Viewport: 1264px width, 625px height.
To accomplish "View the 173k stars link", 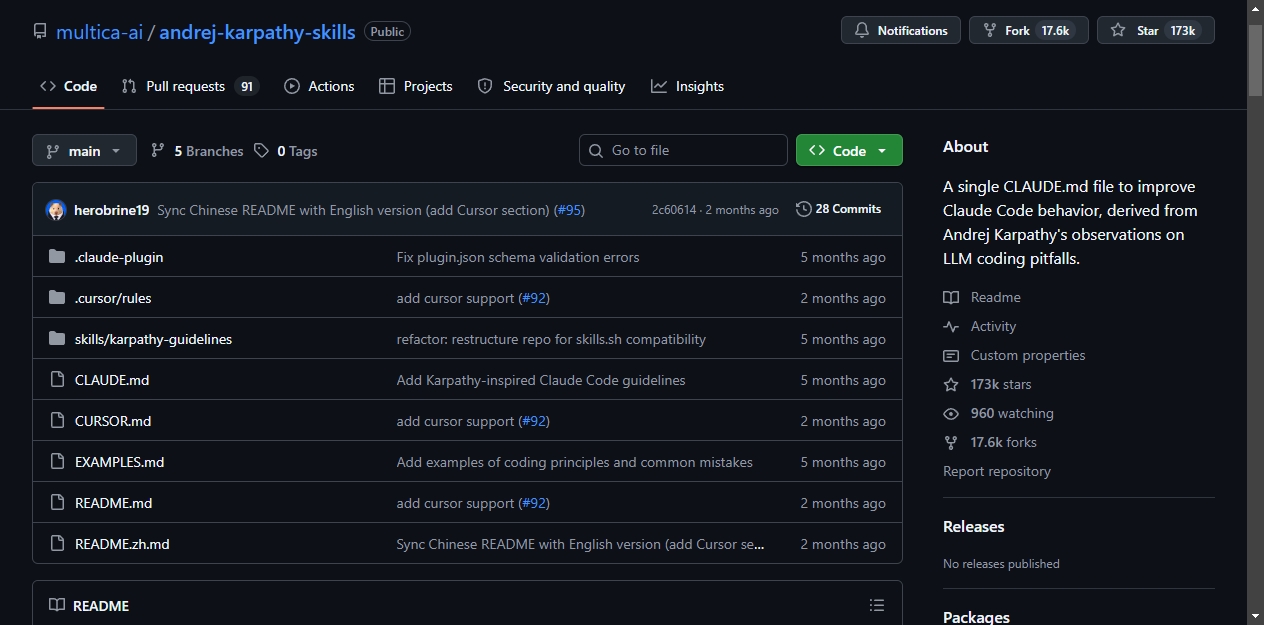I will pos(988,384).
